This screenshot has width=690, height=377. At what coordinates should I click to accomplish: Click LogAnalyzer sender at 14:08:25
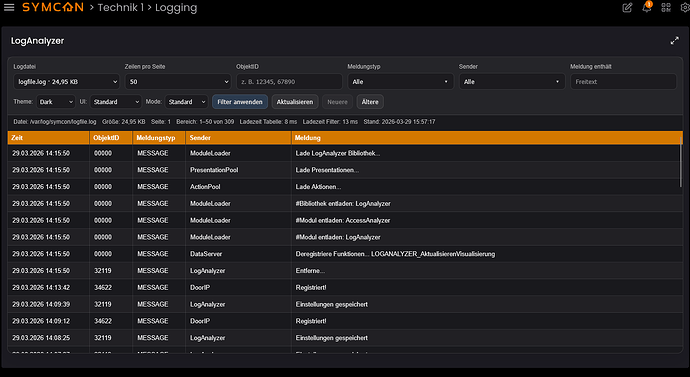(x=207, y=338)
